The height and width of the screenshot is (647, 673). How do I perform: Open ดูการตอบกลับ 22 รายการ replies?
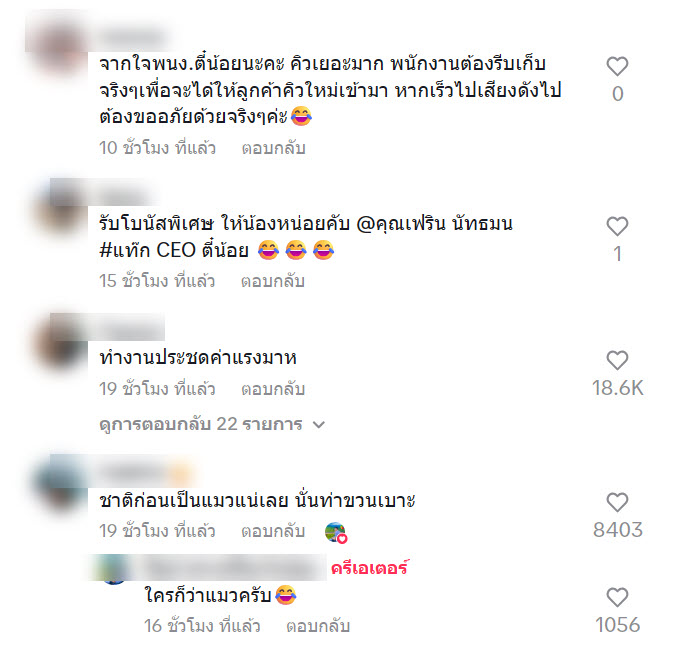click(212, 425)
